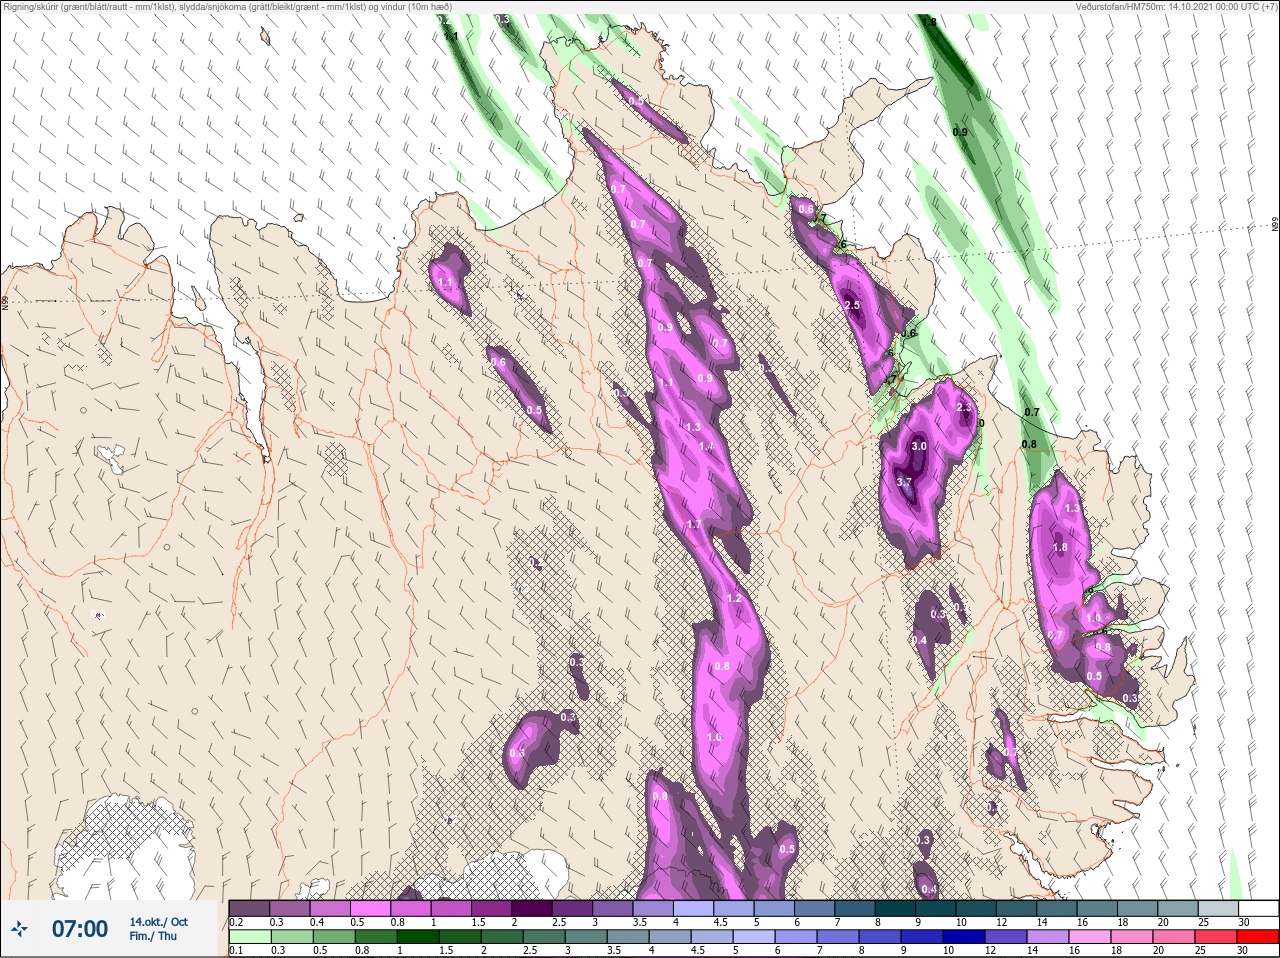This screenshot has width=1280, height=958.
Task: Select the white 30 swatch ending the upper scale
Action: point(1258,908)
